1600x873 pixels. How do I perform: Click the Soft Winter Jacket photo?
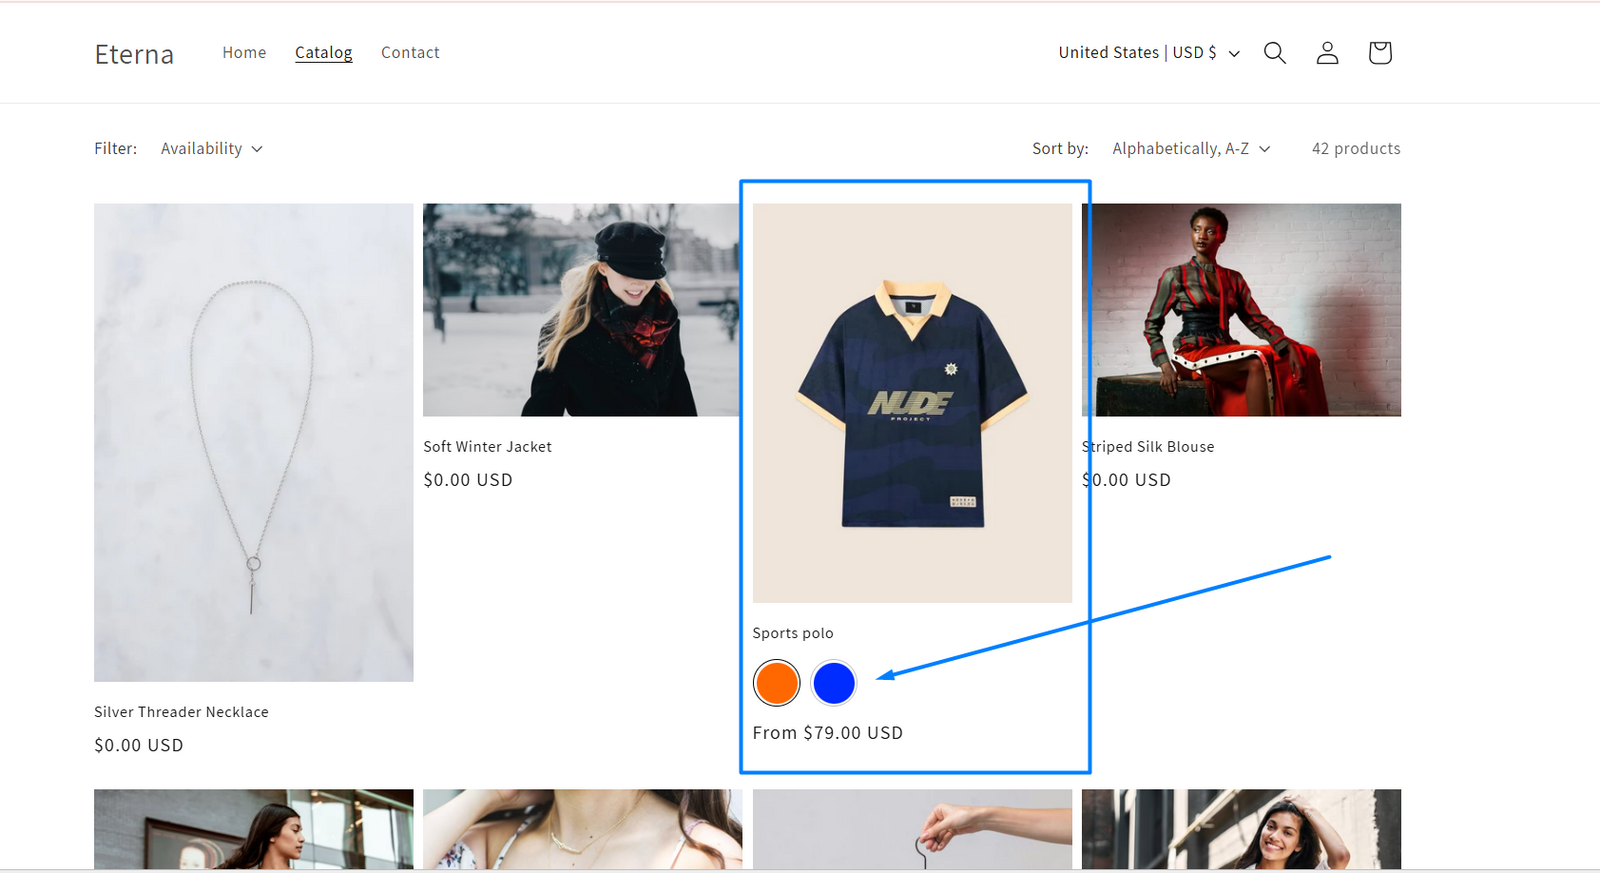pos(582,310)
